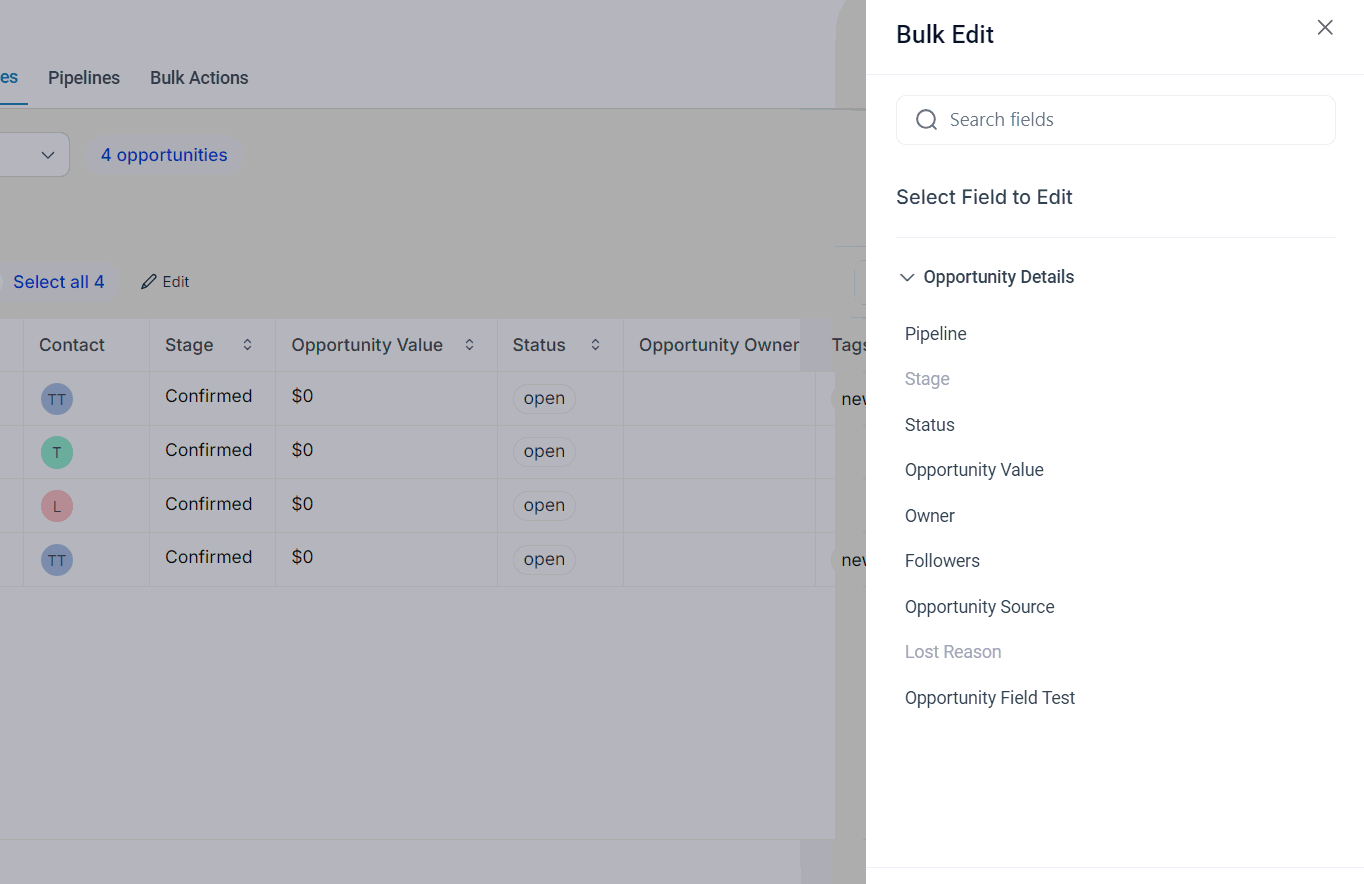Sort by Opportunity Value column arrows

point(469,345)
